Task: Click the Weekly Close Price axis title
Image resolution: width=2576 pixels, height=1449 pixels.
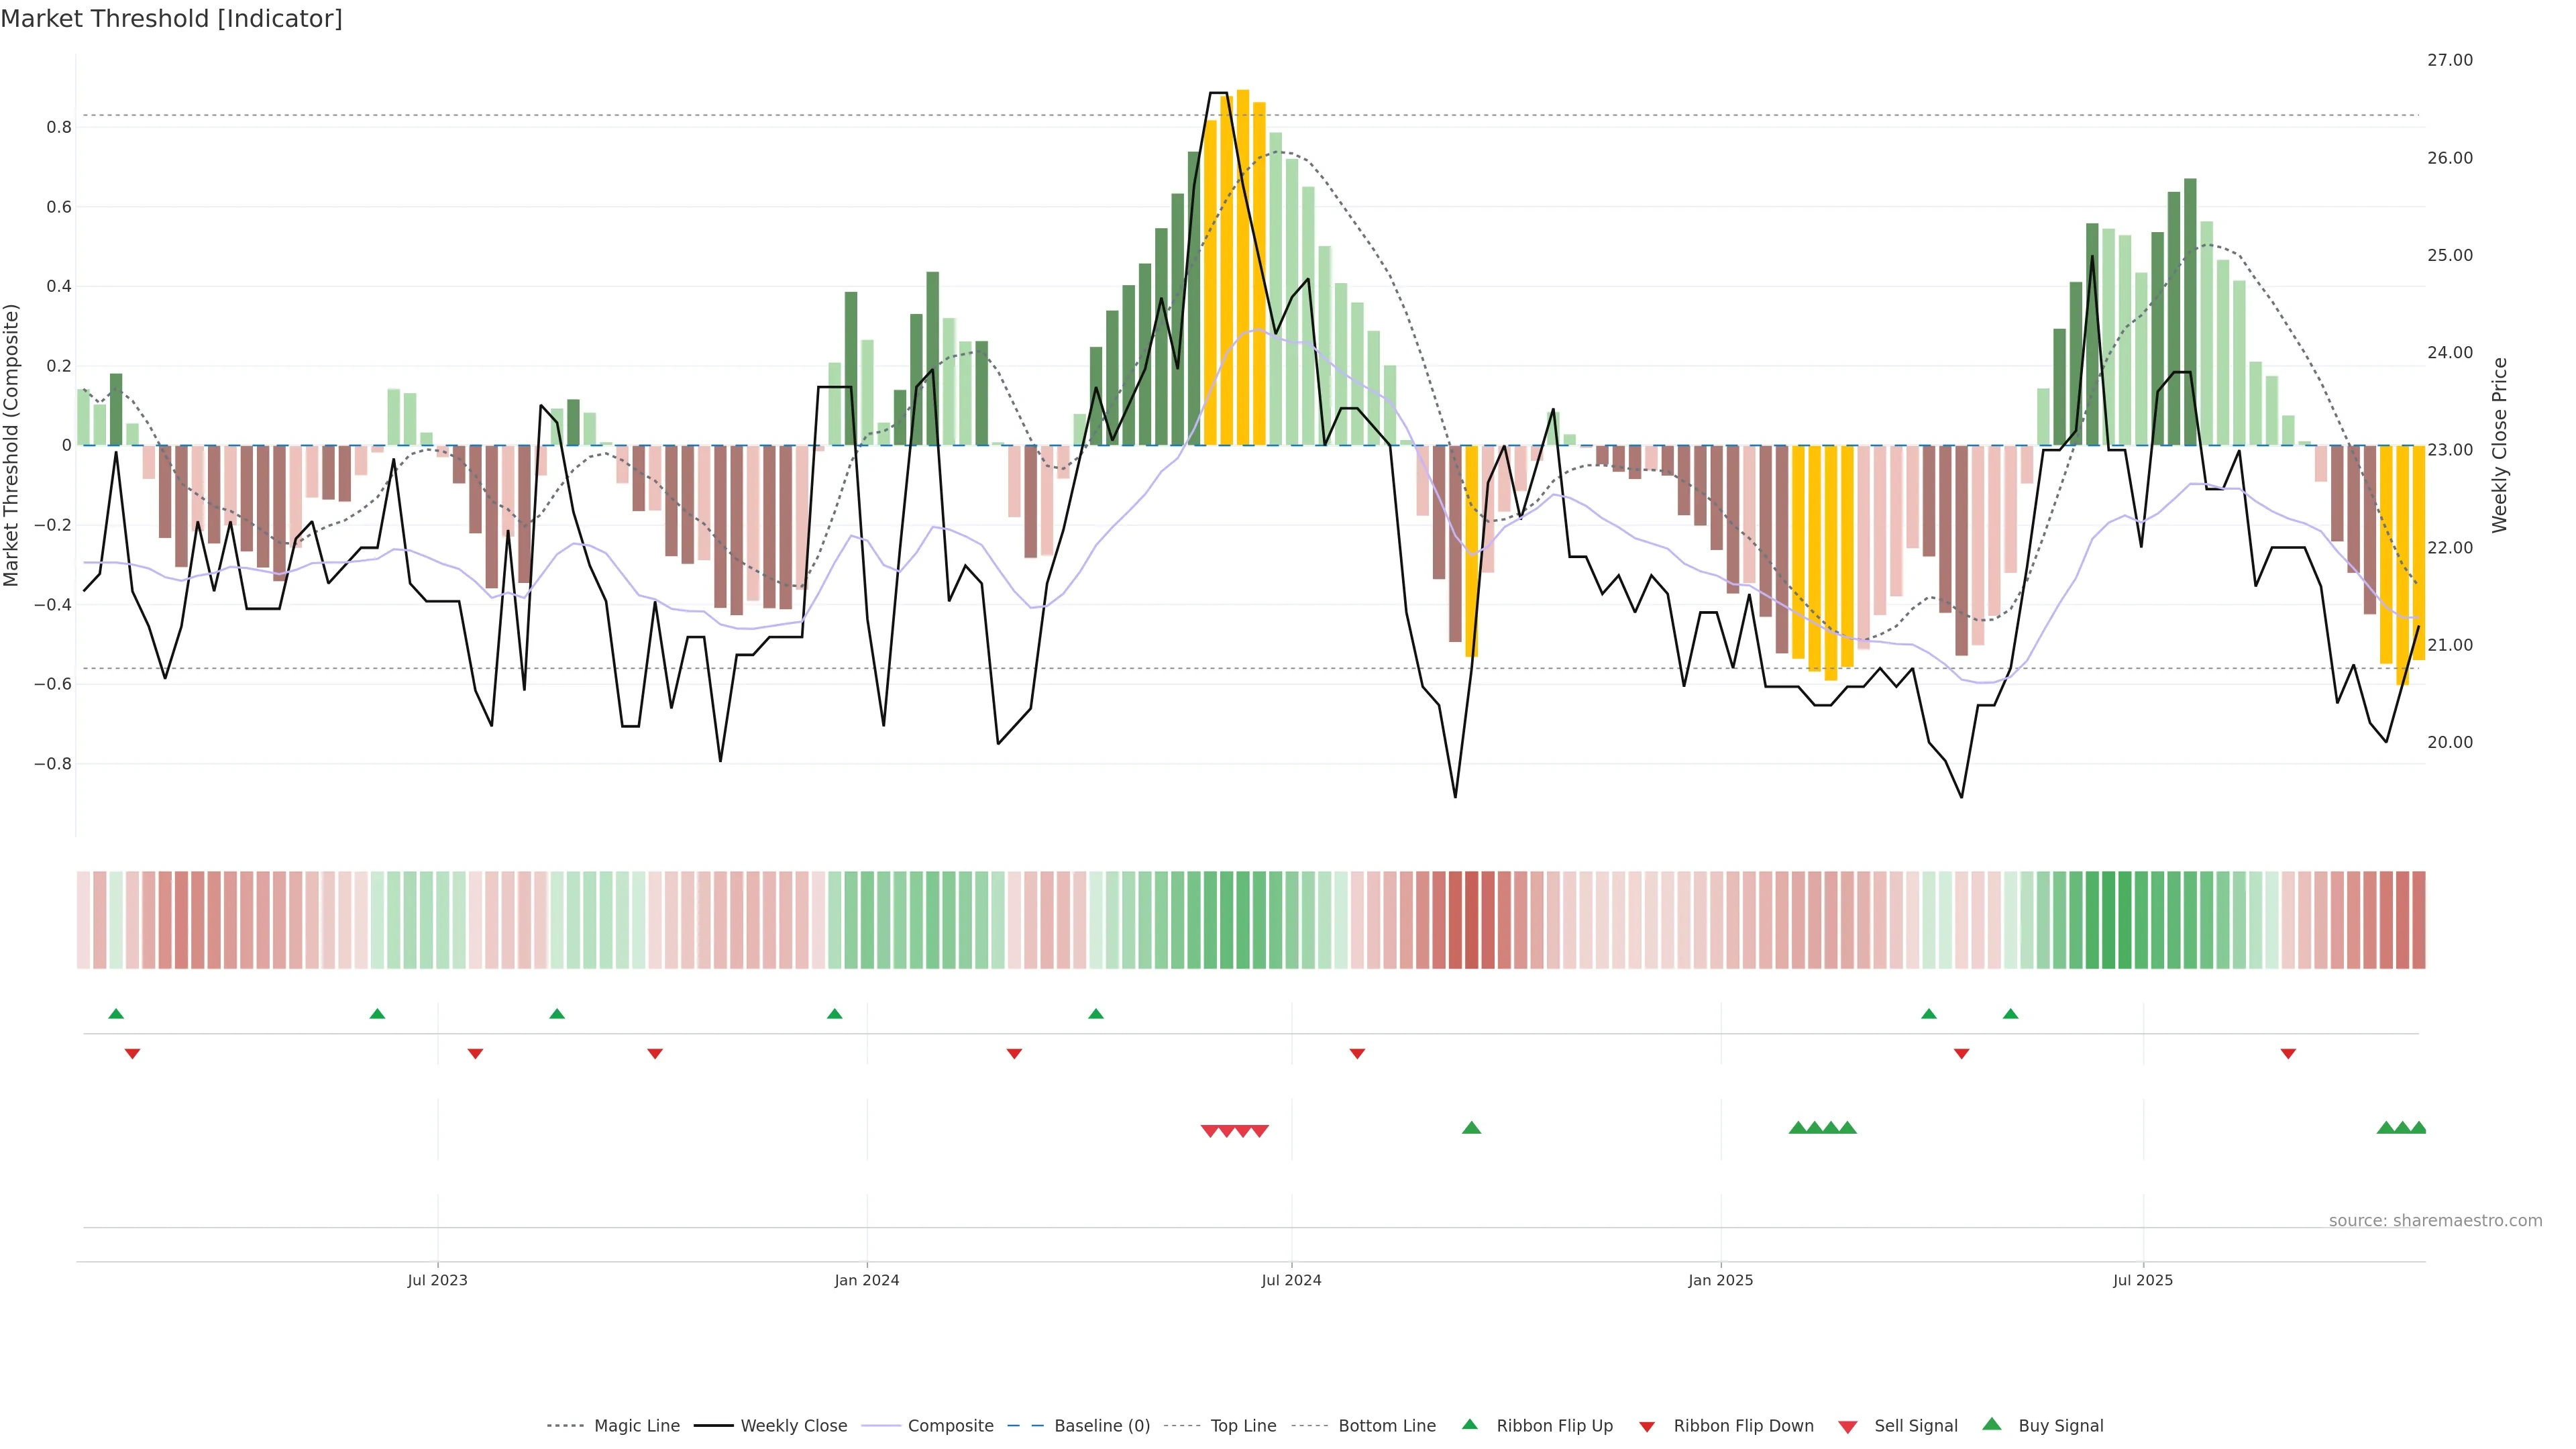Action: [x=2500, y=445]
